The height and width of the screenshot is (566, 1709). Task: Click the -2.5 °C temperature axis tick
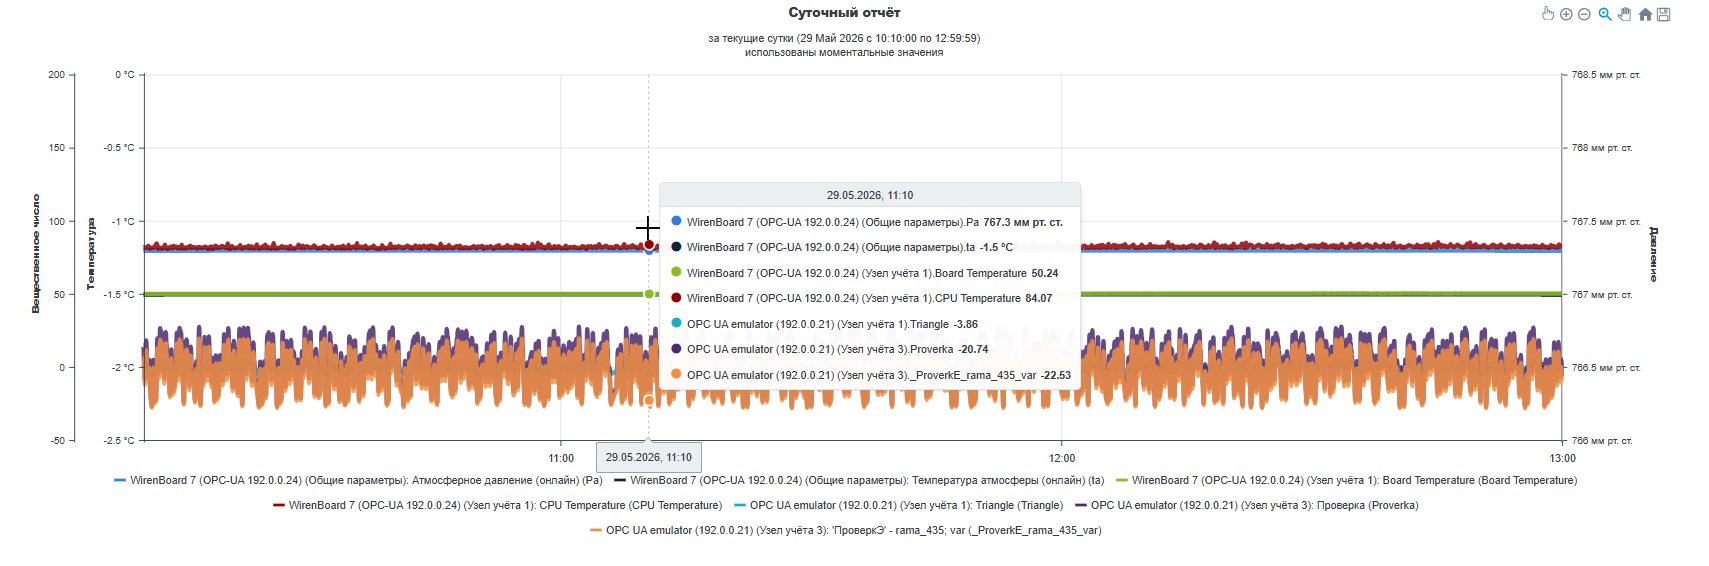click(x=119, y=441)
